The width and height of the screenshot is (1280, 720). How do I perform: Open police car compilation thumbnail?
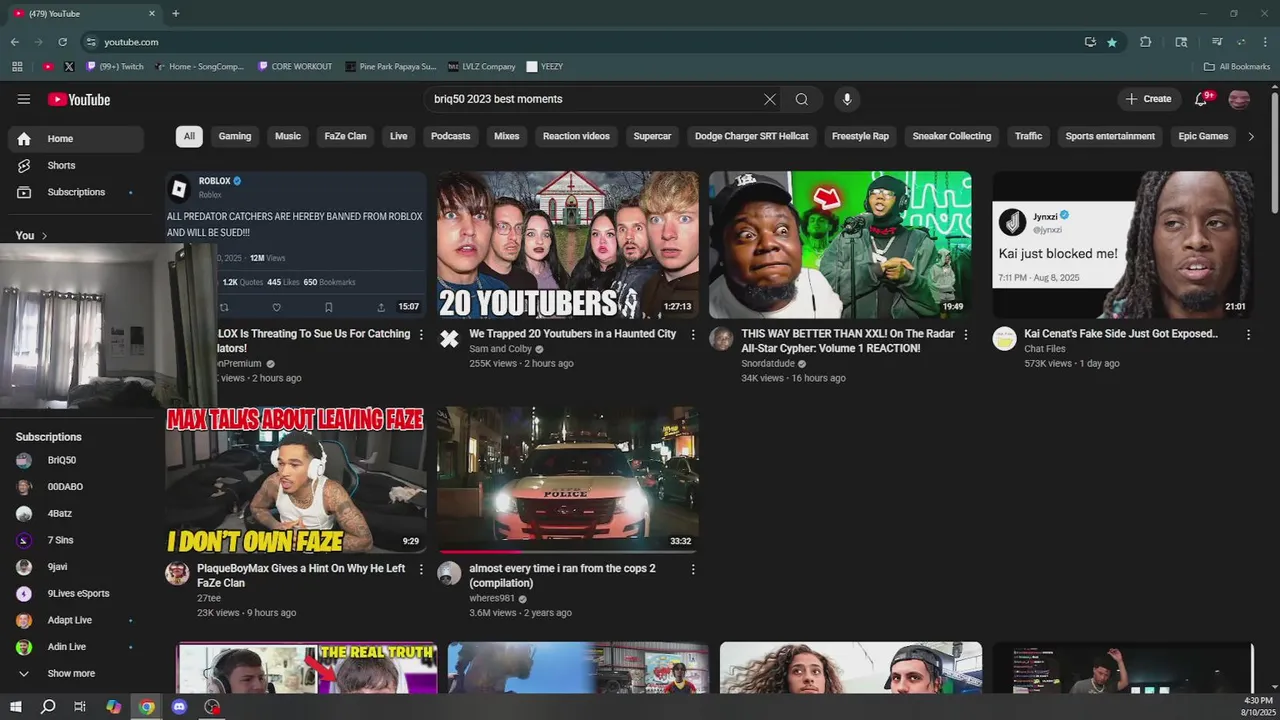(x=568, y=479)
